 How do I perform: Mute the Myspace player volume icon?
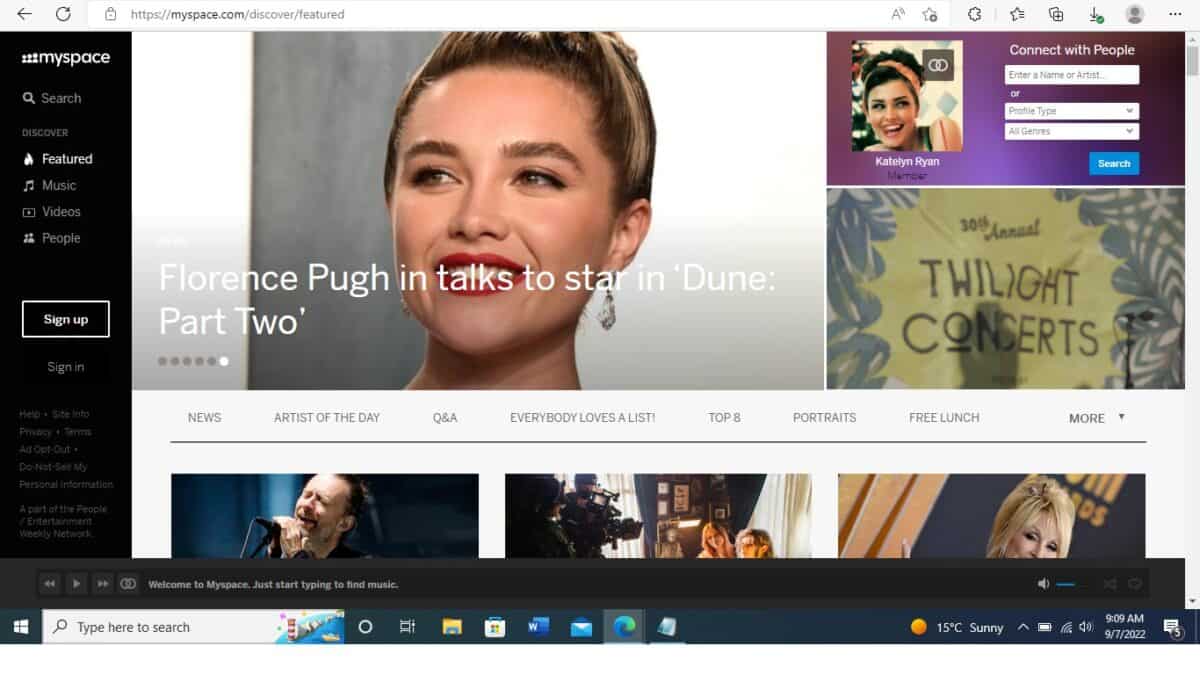click(x=1043, y=584)
